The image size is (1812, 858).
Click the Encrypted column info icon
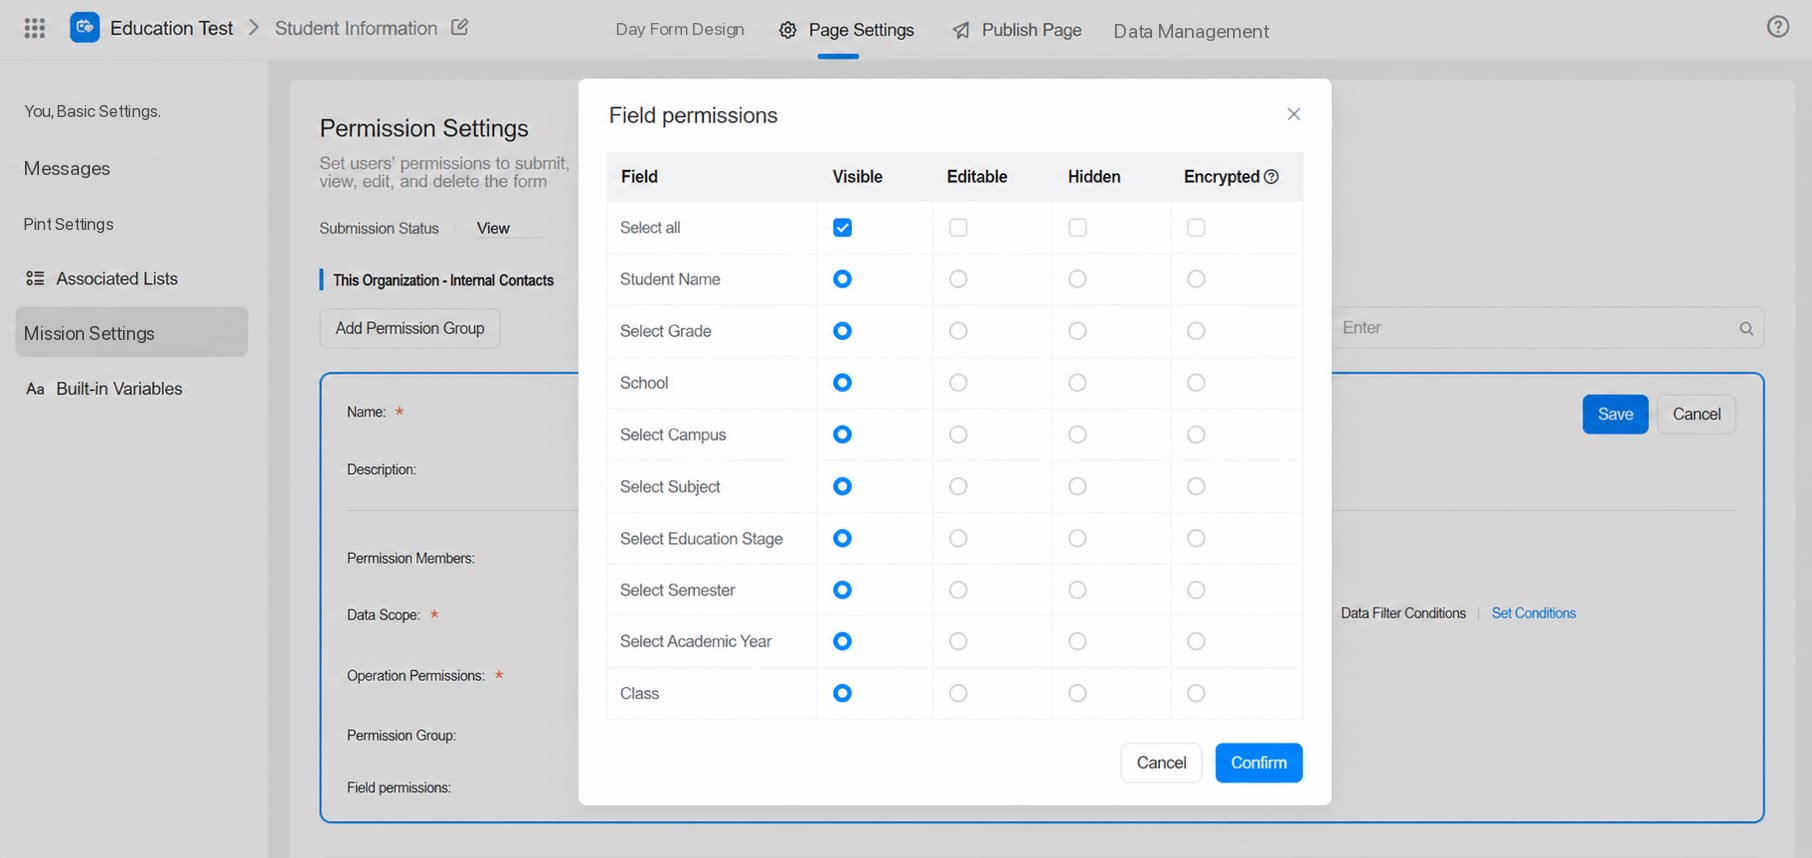(x=1271, y=177)
